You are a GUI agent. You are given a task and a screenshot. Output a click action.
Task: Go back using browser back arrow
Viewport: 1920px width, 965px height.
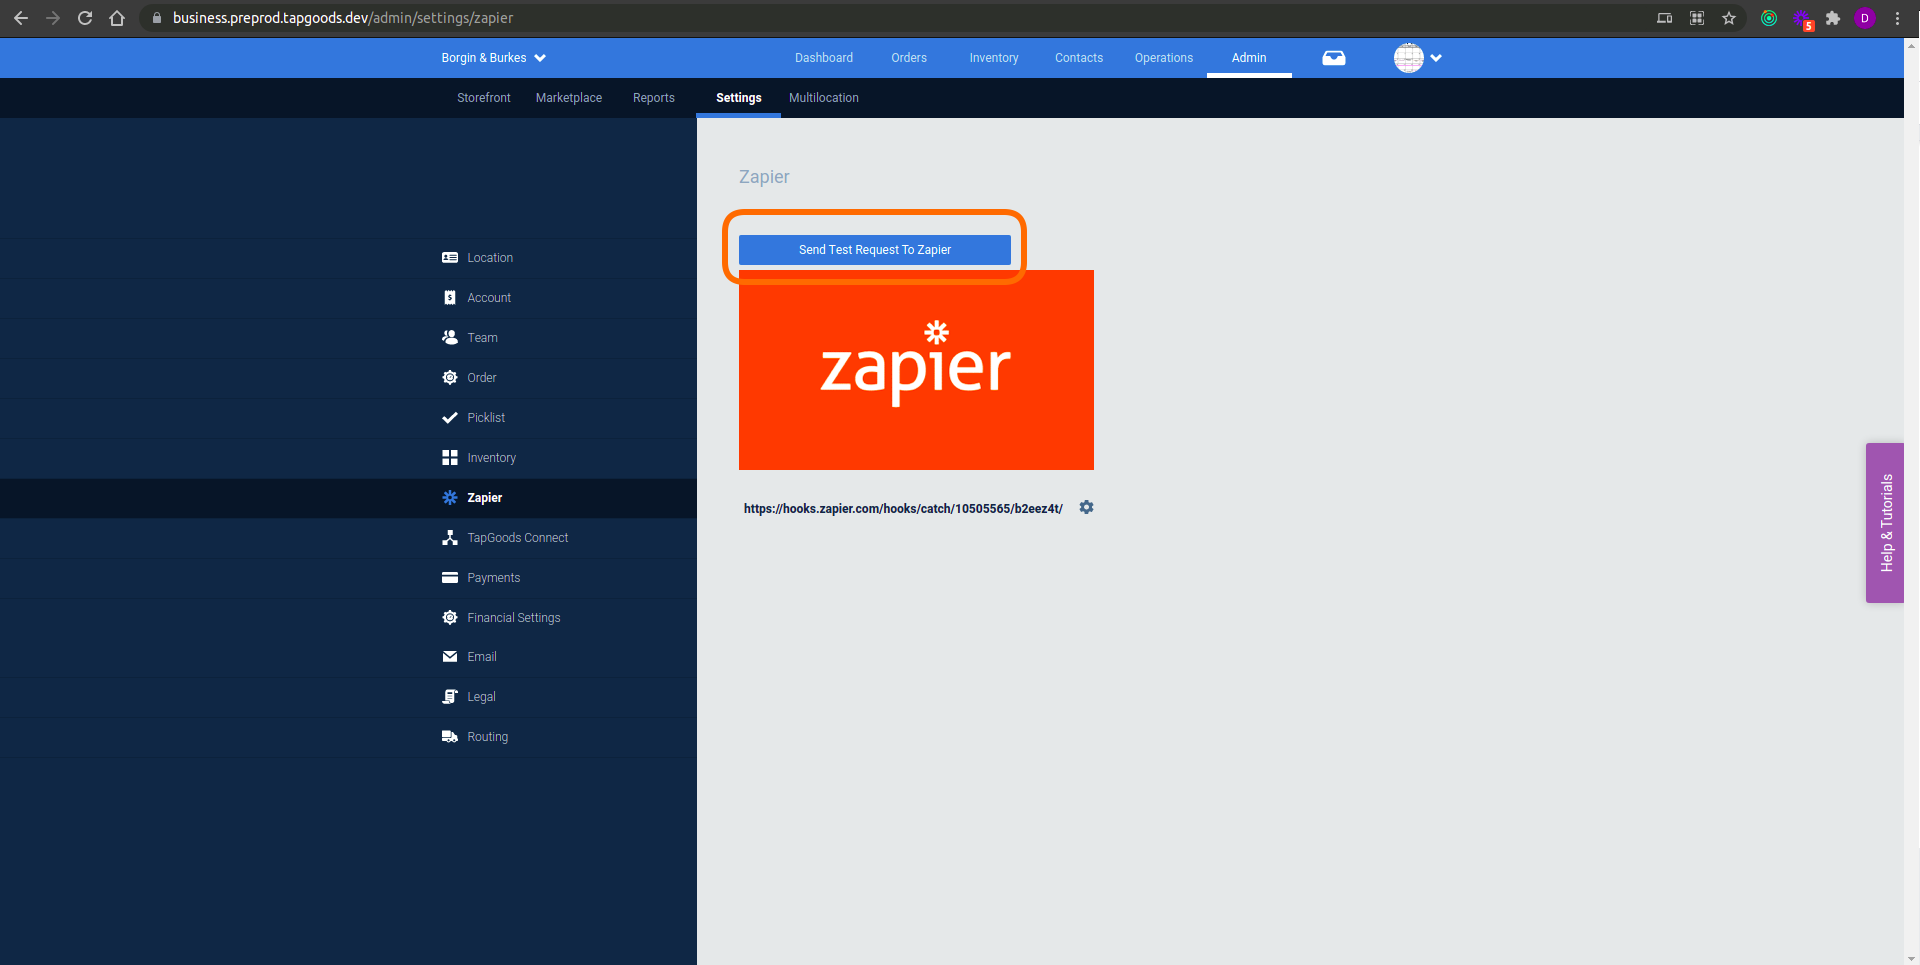coord(21,18)
